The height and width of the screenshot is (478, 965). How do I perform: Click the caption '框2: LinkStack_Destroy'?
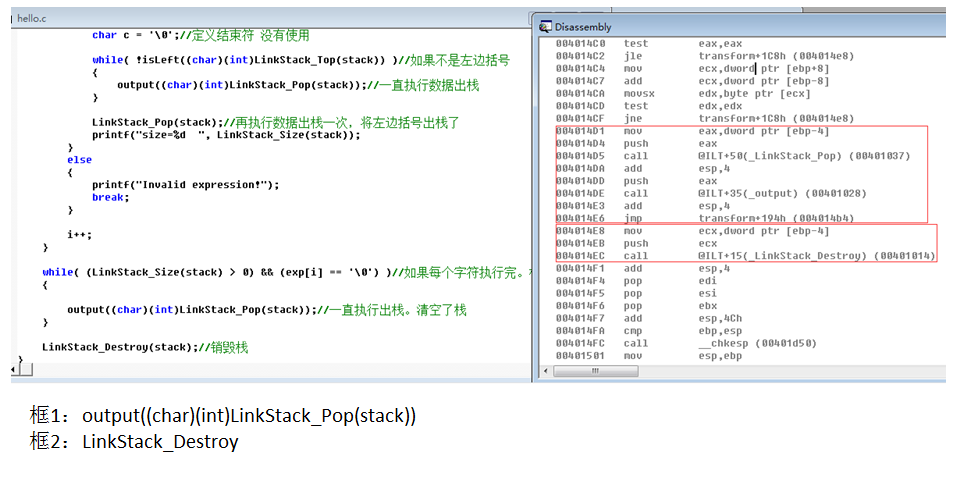tap(134, 442)
